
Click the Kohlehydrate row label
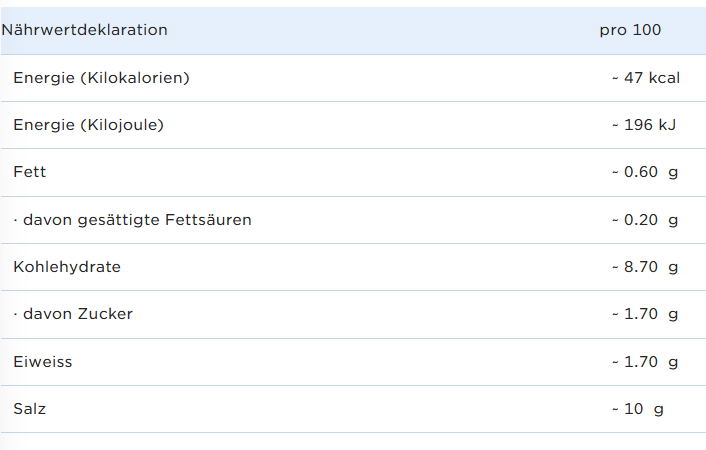[67, 267]
